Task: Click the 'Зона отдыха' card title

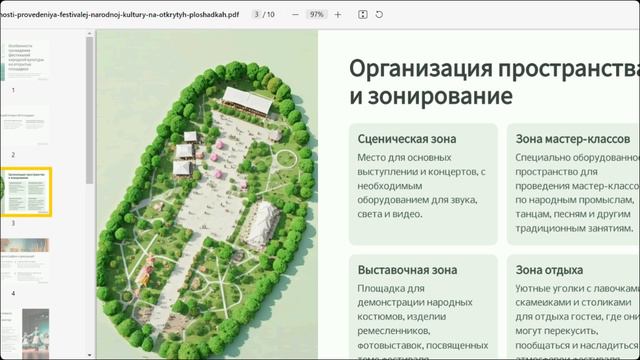Action: click(549, 270)
